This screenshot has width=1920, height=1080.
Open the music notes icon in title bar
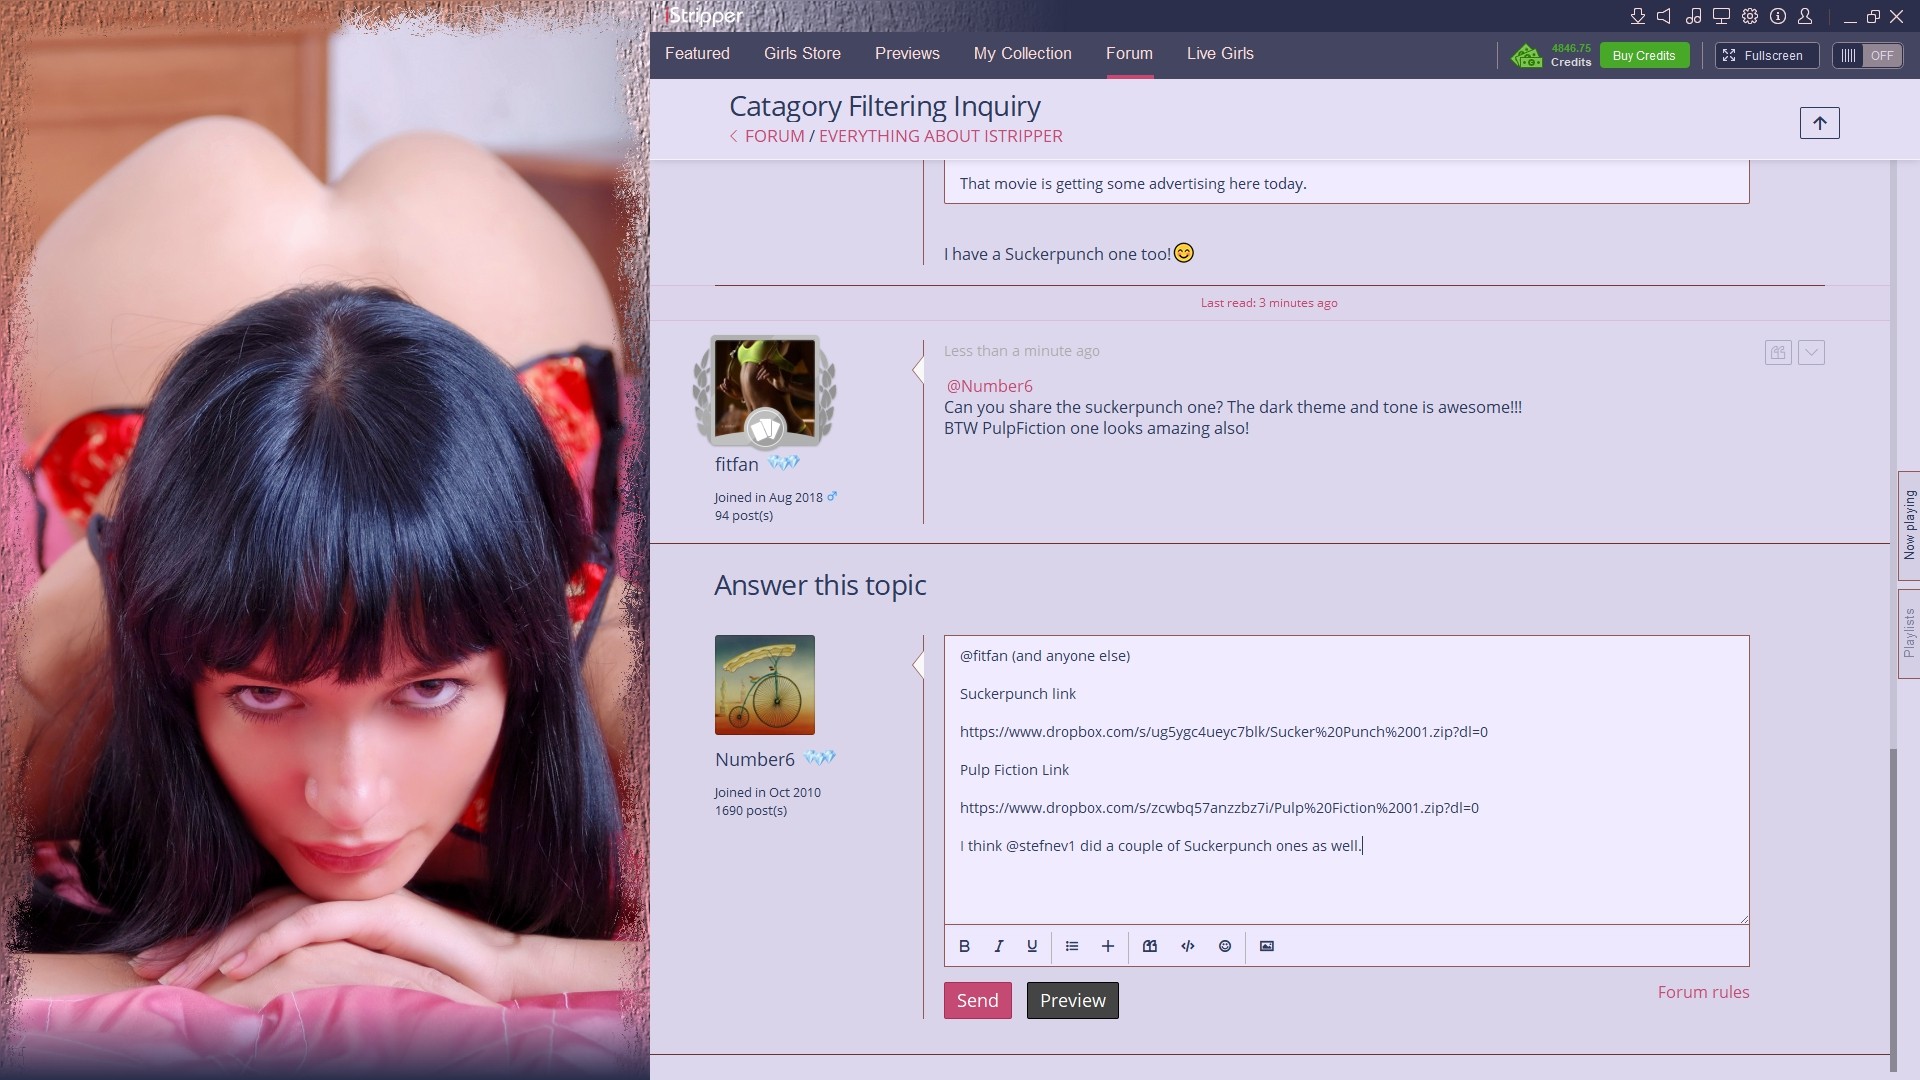point(1693,16)
